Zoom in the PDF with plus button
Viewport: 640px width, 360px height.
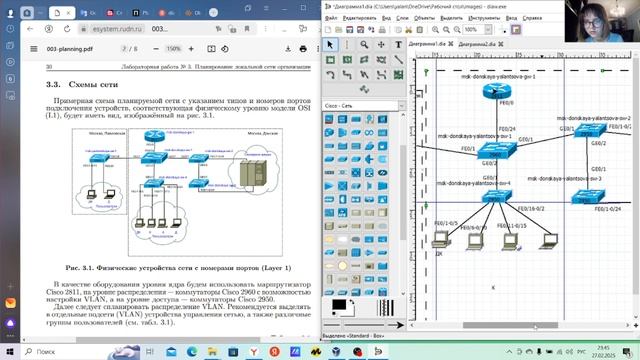coord(191,49)
